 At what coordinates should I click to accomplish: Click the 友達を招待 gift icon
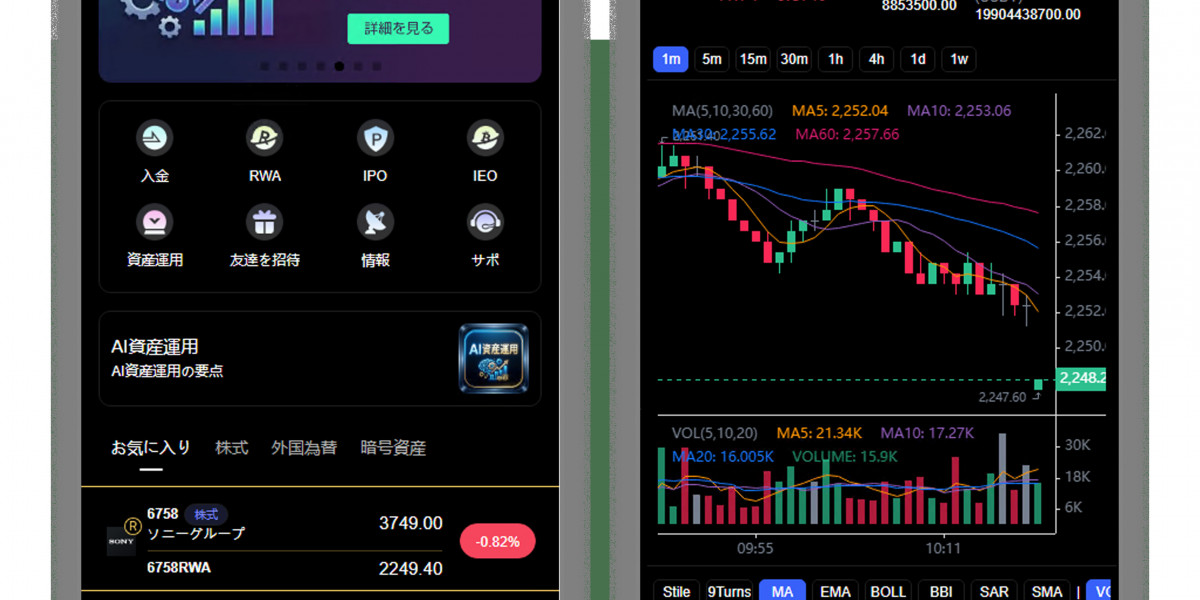point(265,222)
